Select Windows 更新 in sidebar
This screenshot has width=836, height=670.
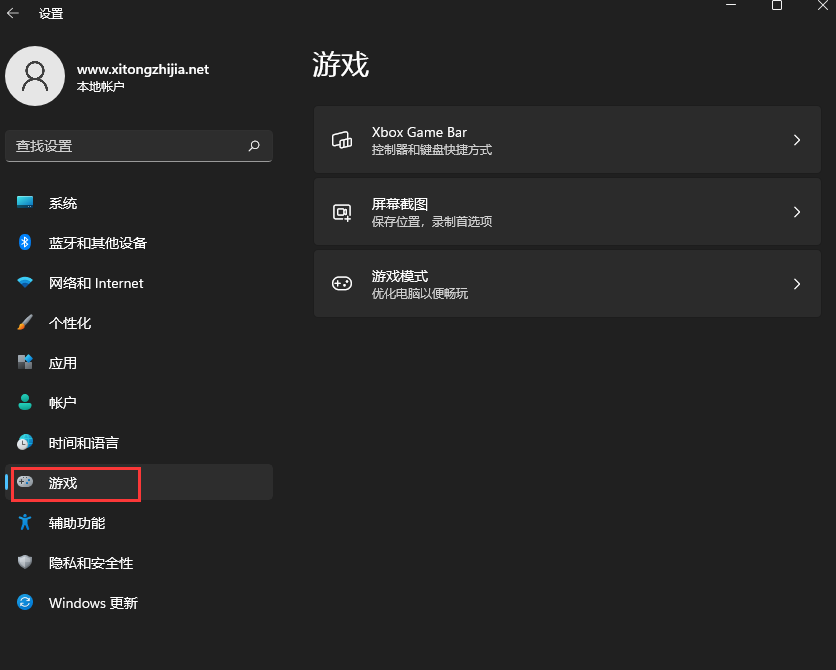[139, 602]
